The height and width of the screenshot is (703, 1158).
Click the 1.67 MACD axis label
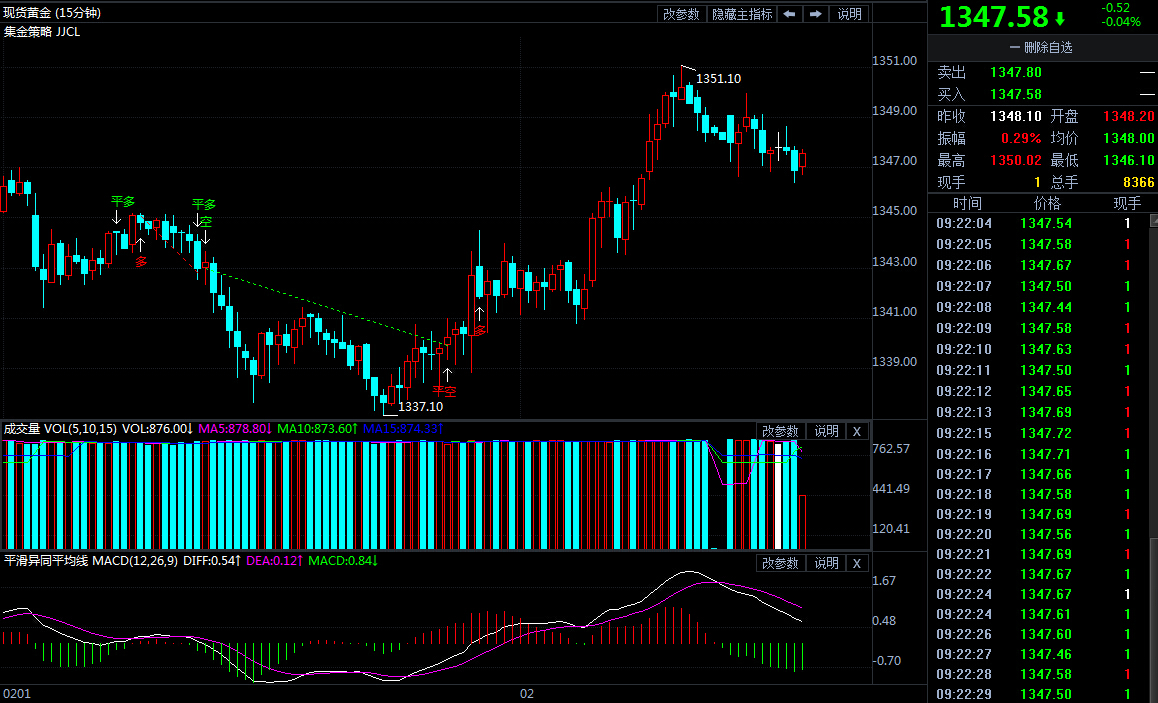click(x=885, y=581)
